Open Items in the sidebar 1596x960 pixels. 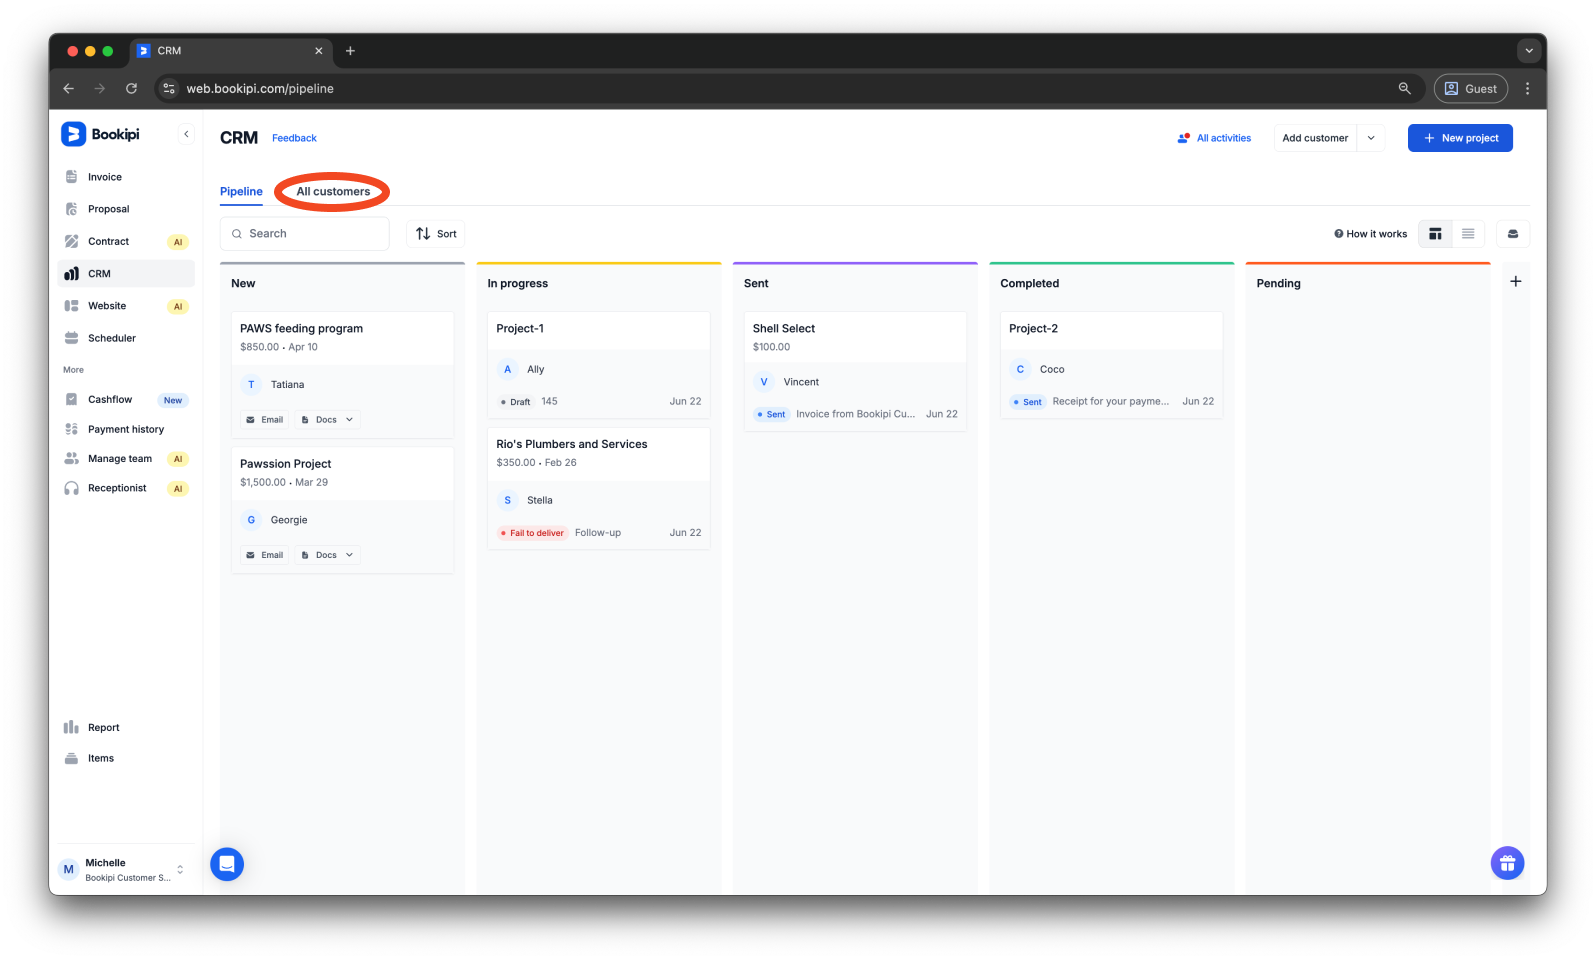tap(126, 758)
